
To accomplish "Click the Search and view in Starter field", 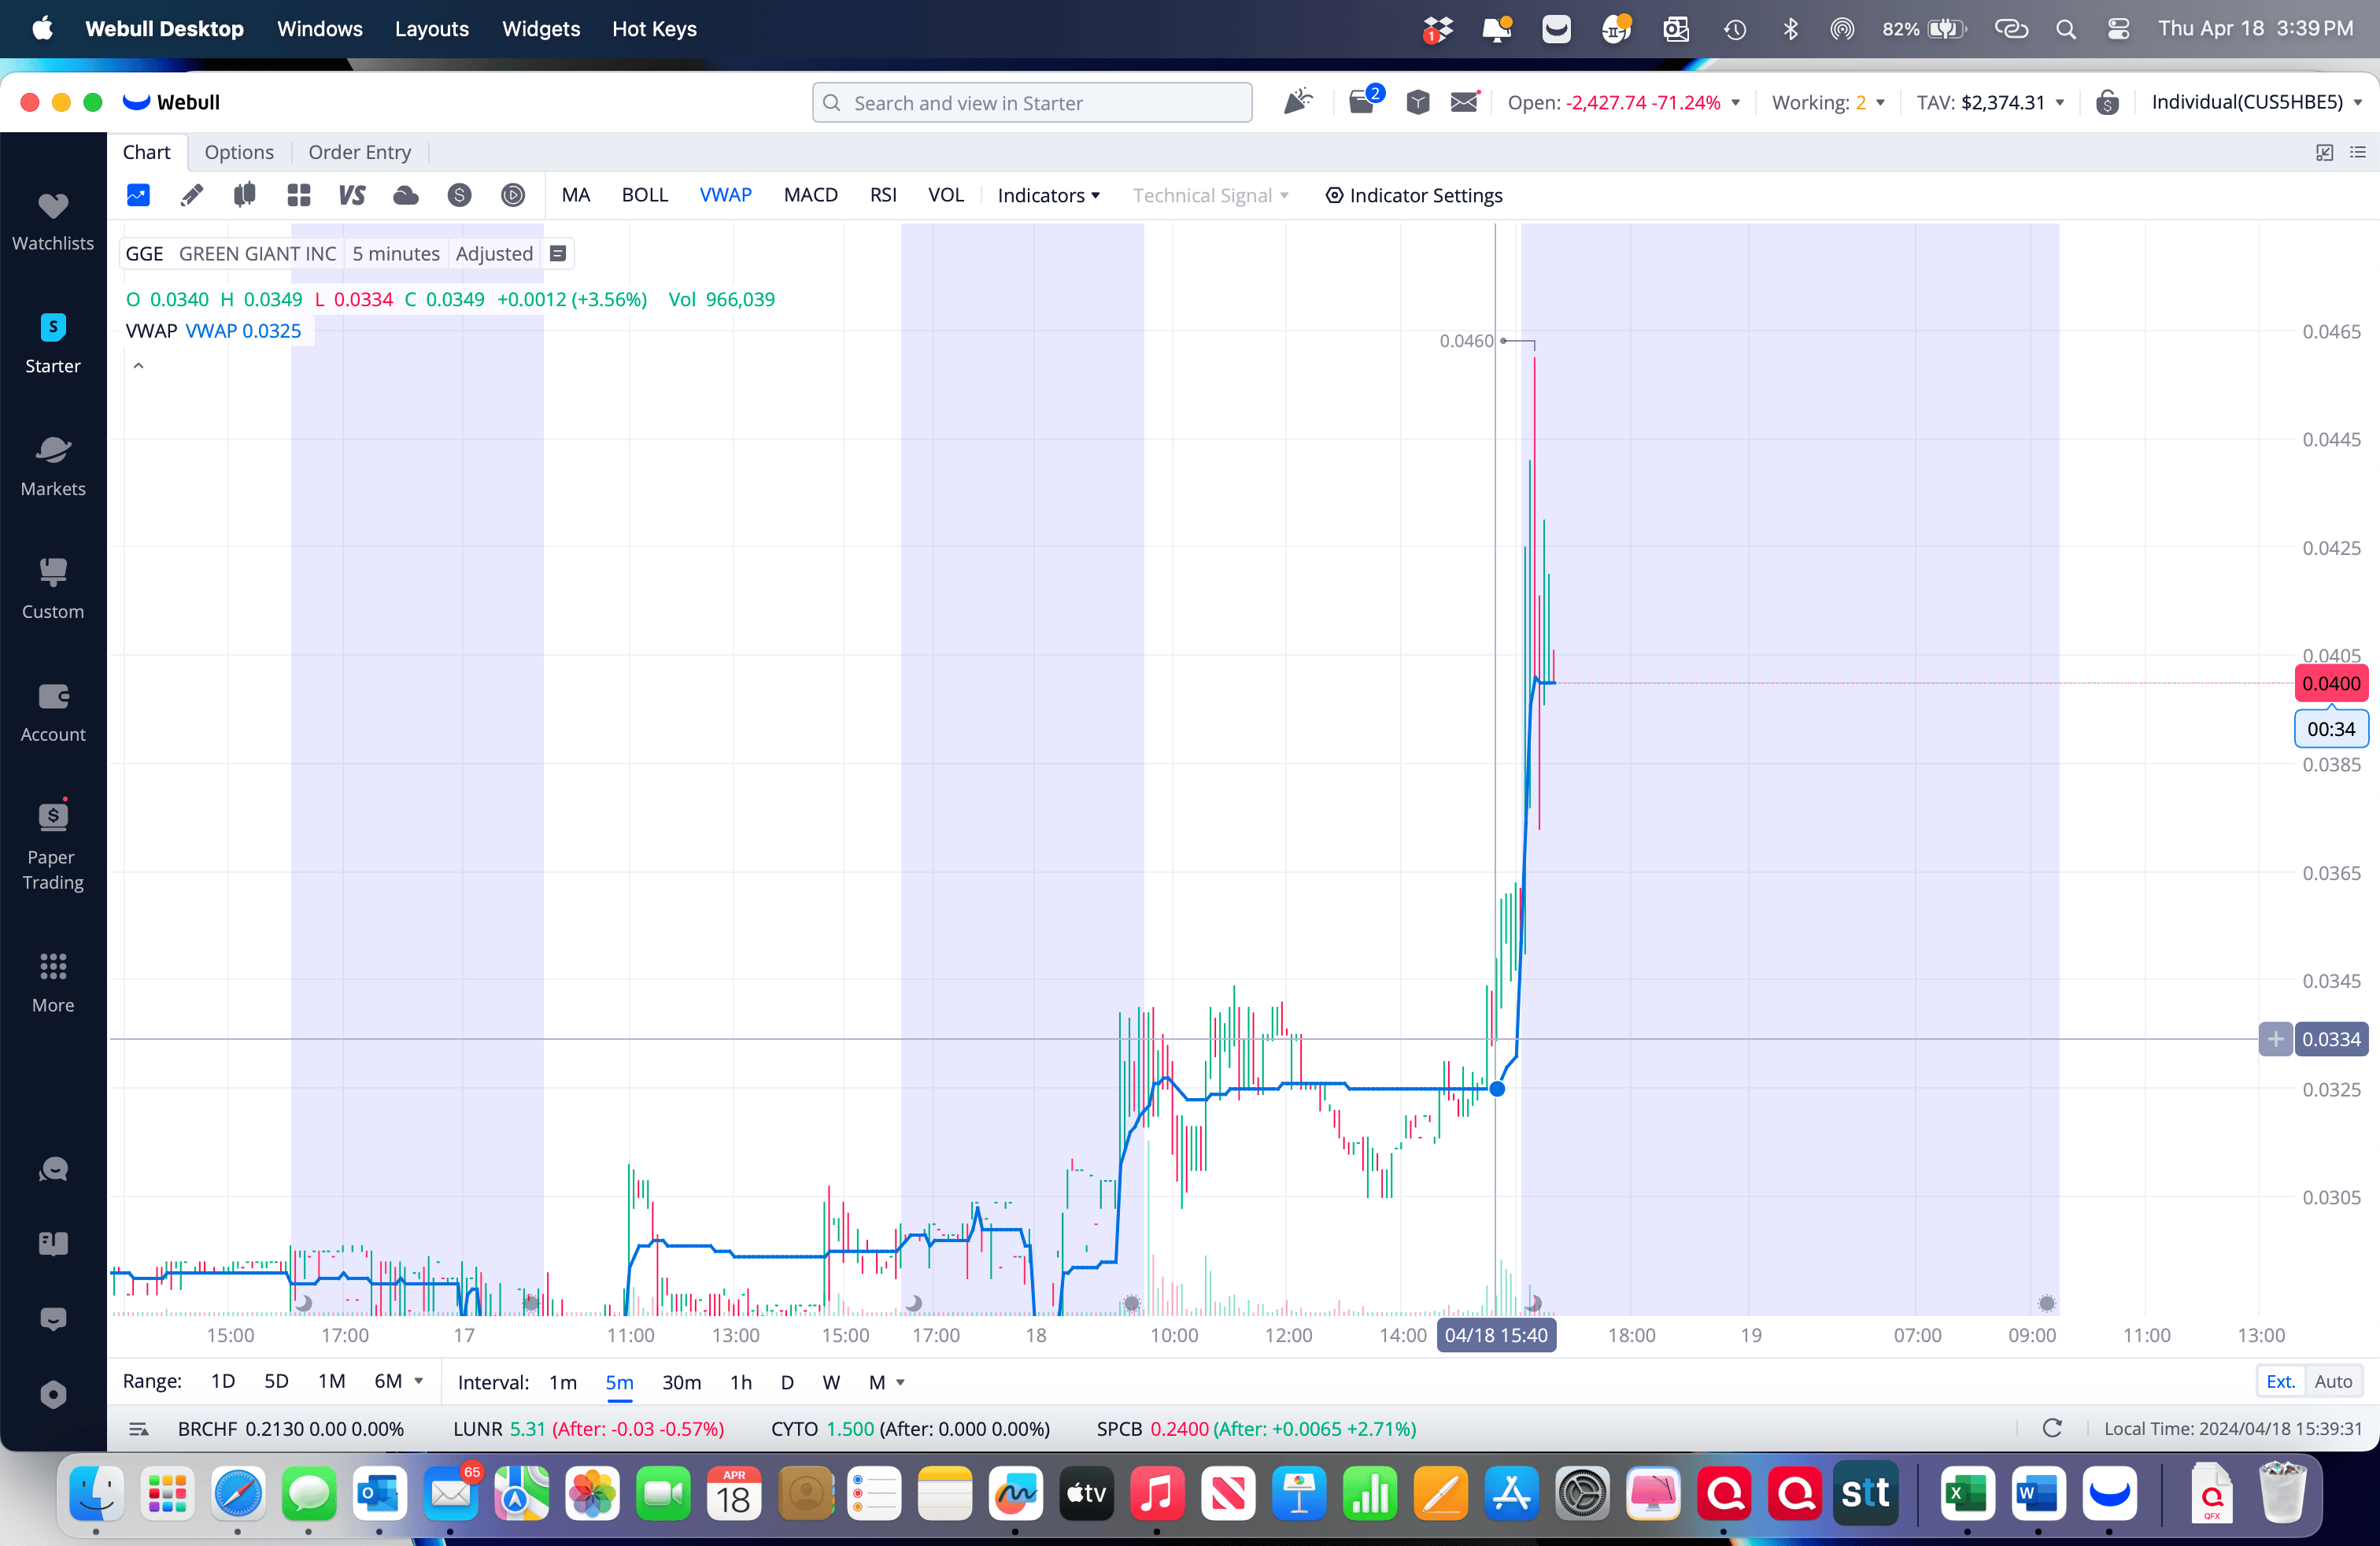I will [1032, 102].
